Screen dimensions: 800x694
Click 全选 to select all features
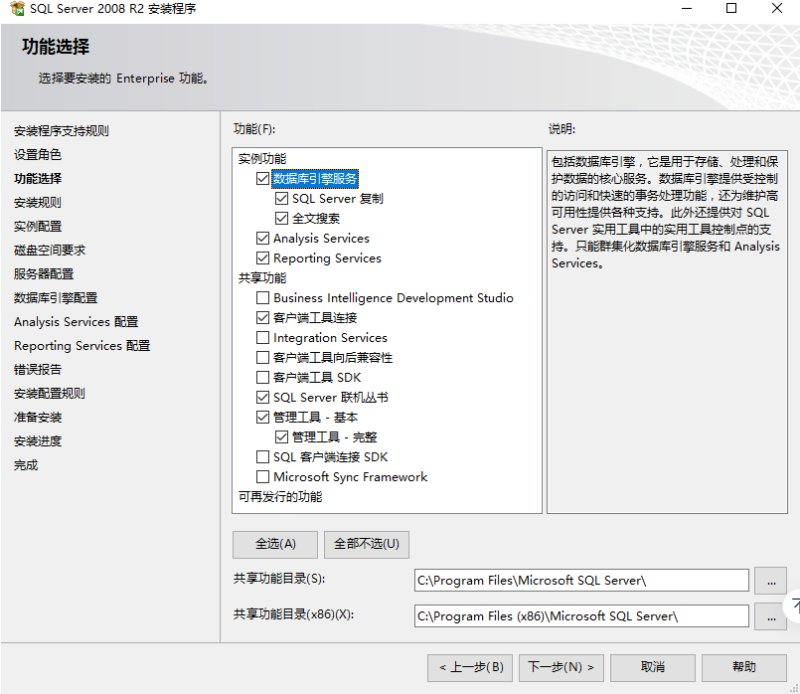point(274,544)
